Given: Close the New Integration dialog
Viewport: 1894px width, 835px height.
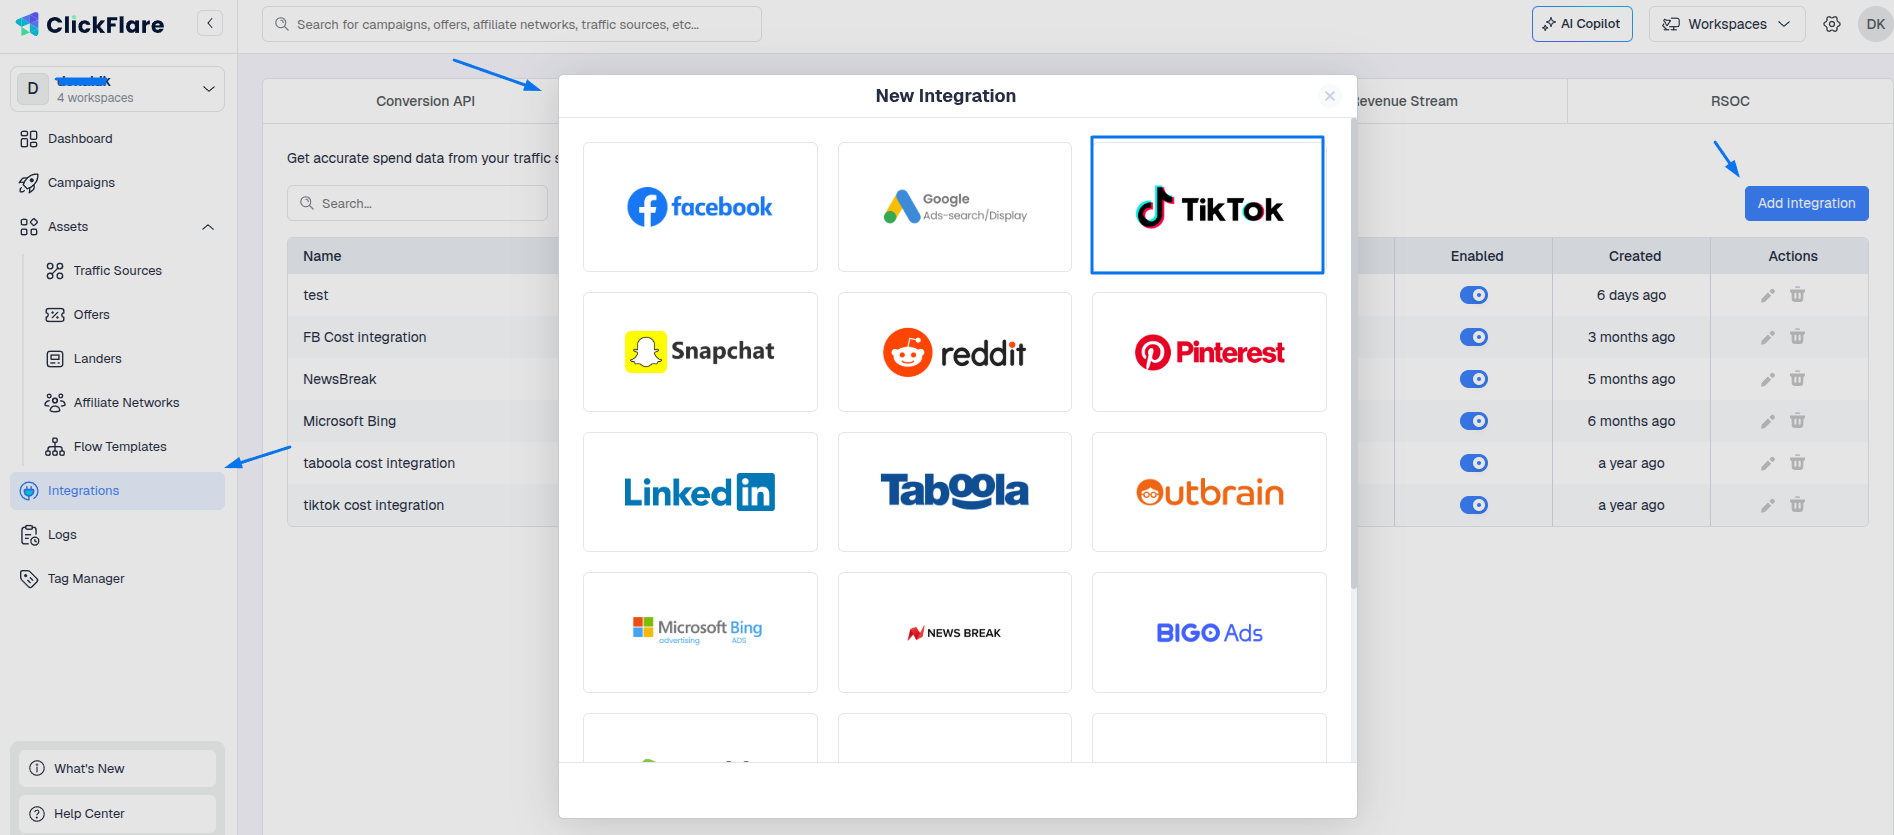Looking at the screenshot, I should pyautogui.click(x=1330, y=96).
